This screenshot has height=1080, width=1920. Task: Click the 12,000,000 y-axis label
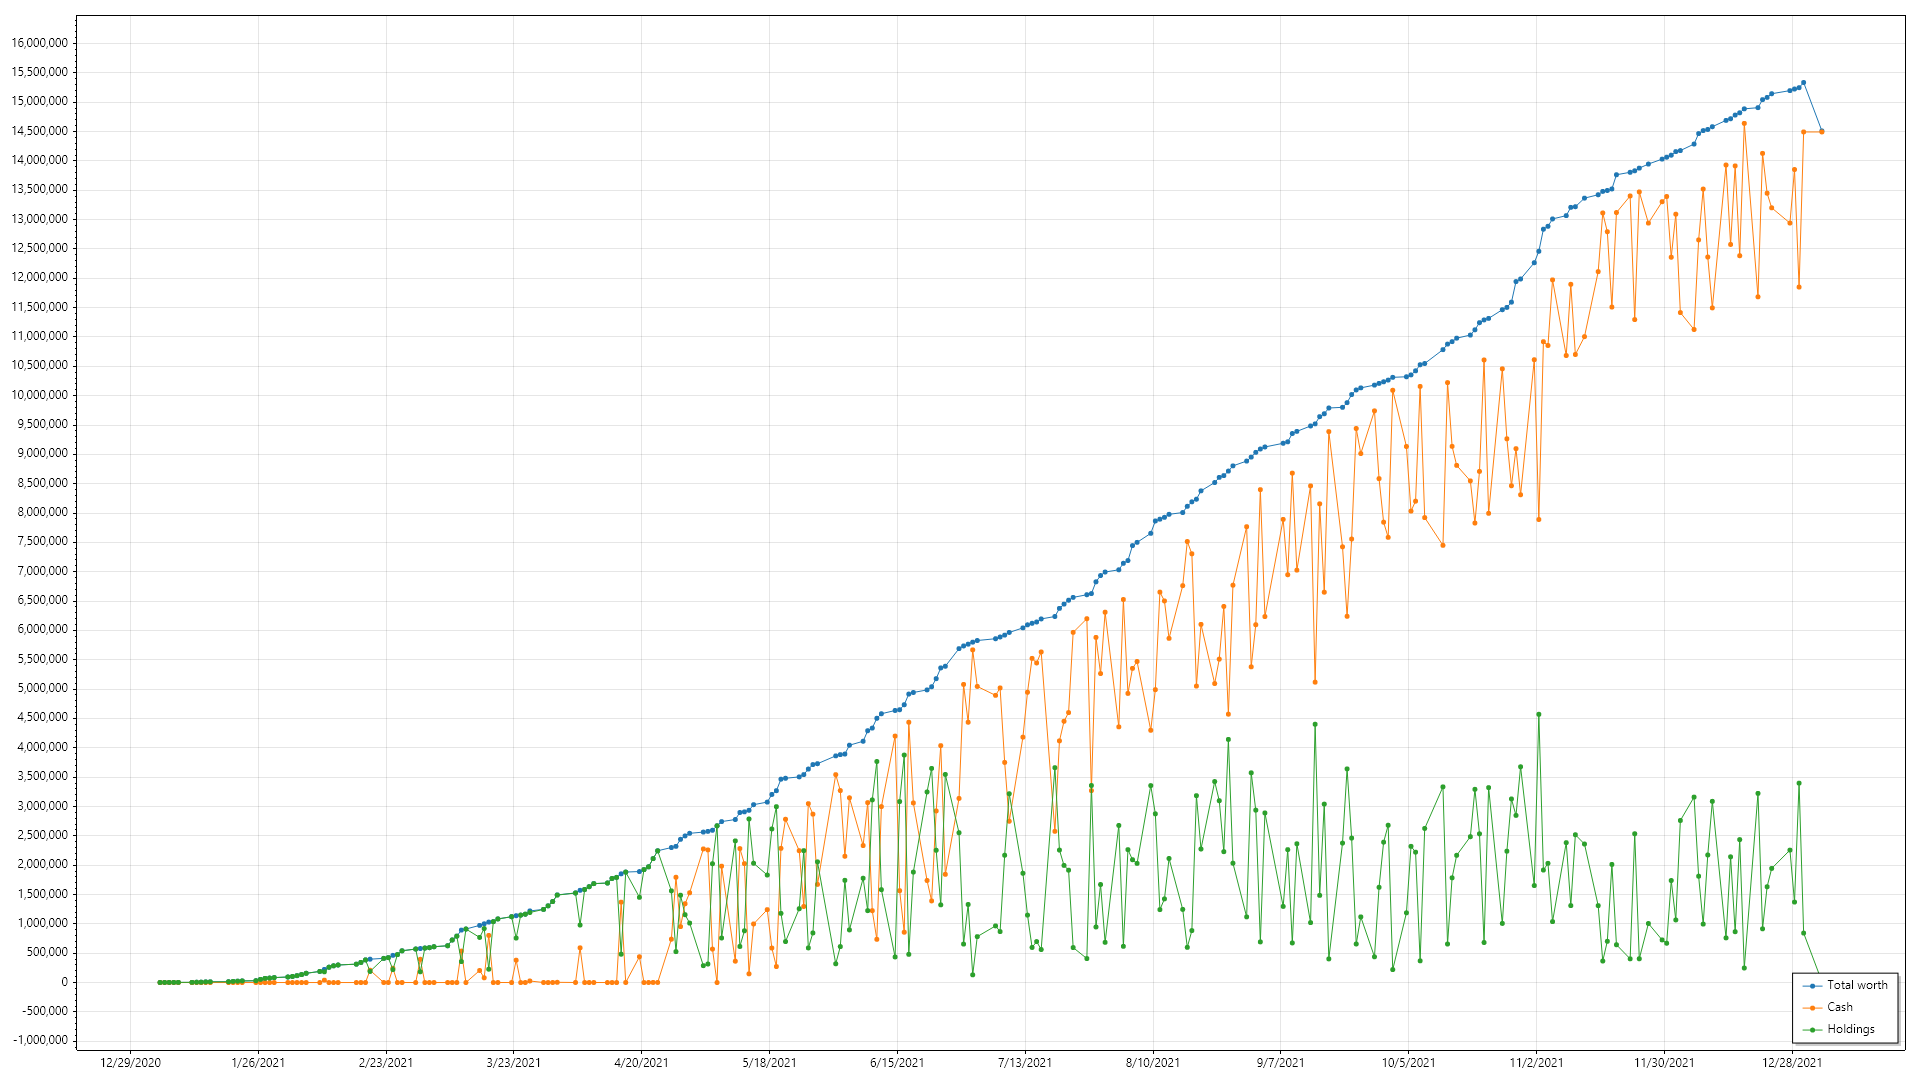tap(40, 277)
